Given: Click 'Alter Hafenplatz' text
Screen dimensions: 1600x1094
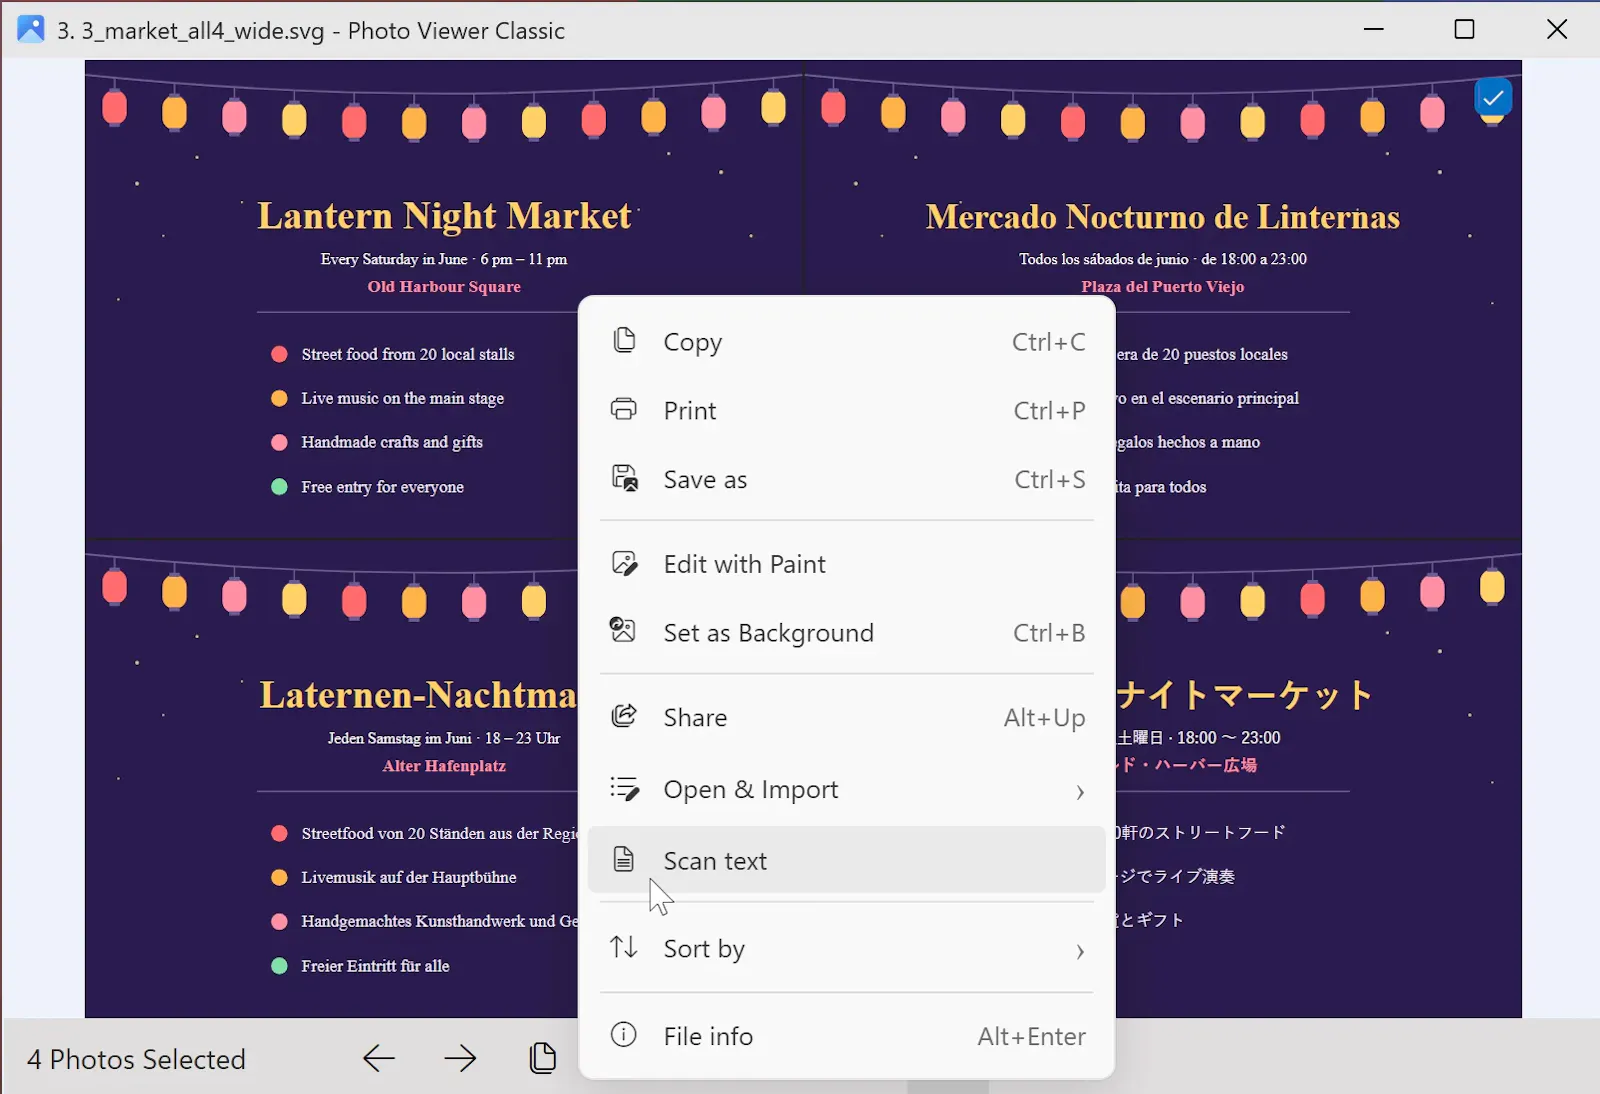Looking at the screenshot, I should coord(444,766).
